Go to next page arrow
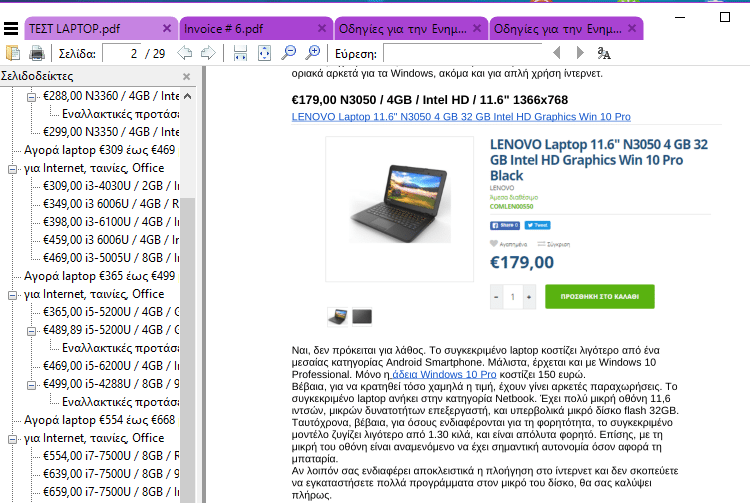 coord(208,53)
